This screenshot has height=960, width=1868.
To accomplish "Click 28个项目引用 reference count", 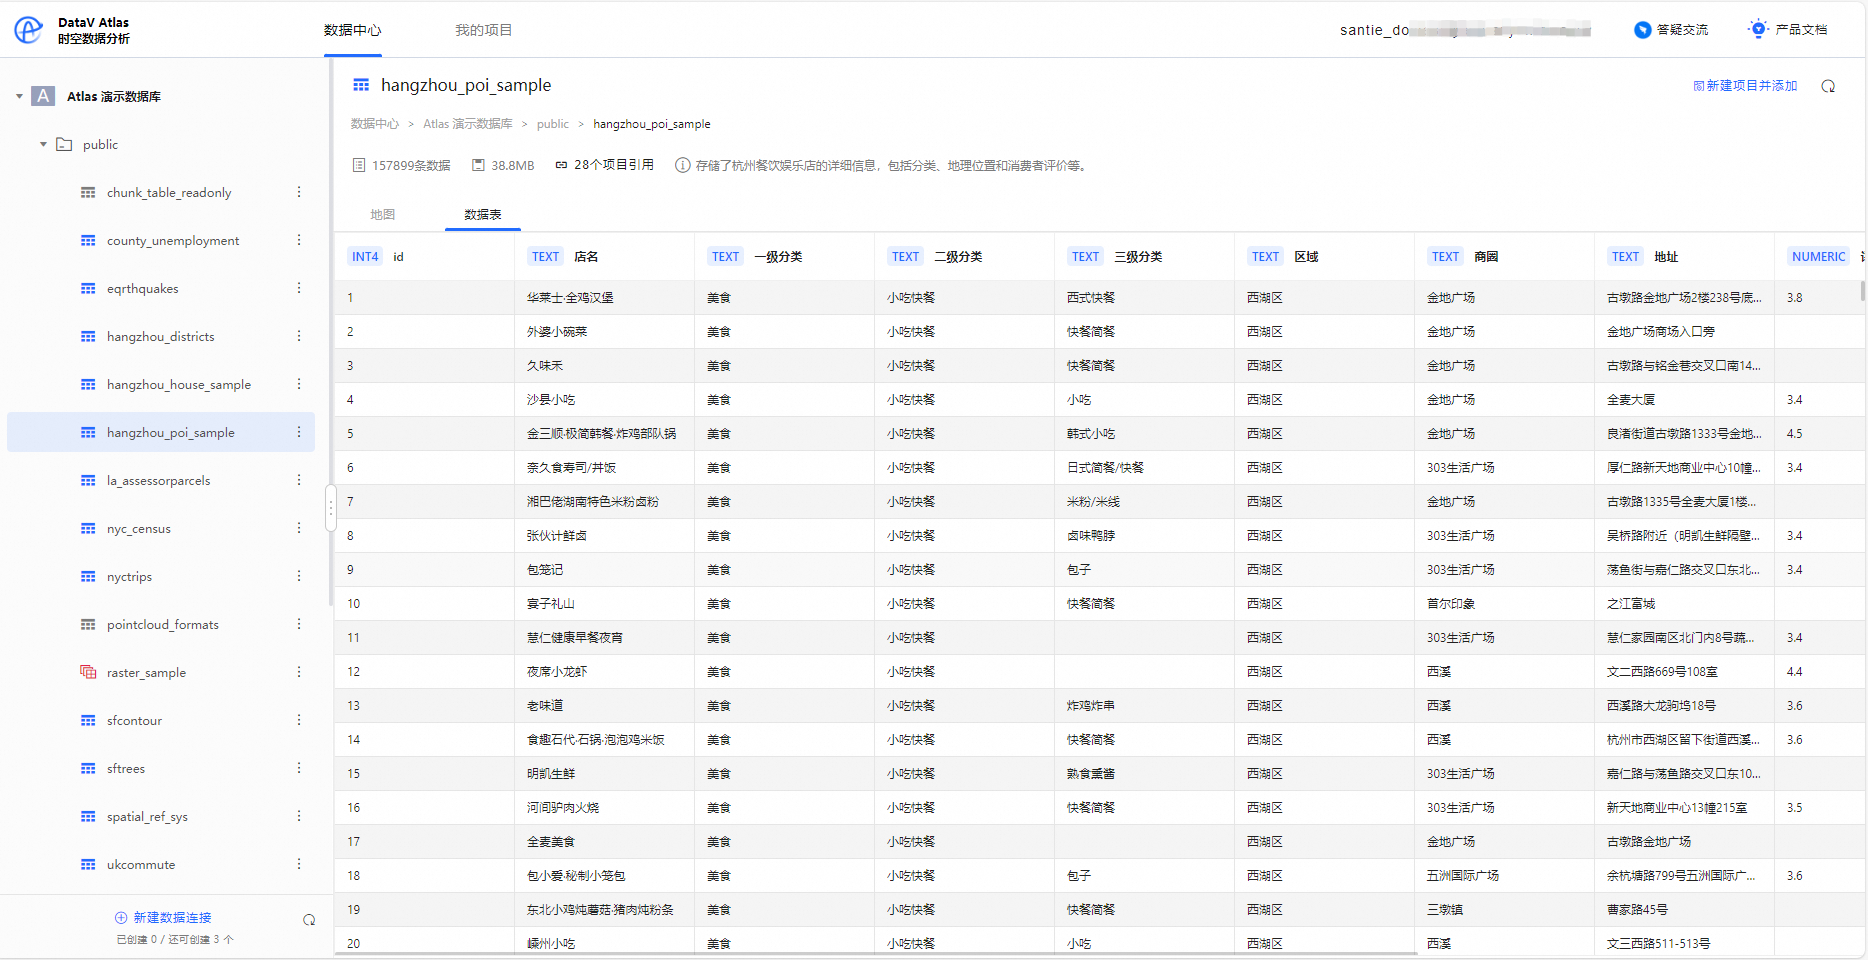I will [604, 165].
